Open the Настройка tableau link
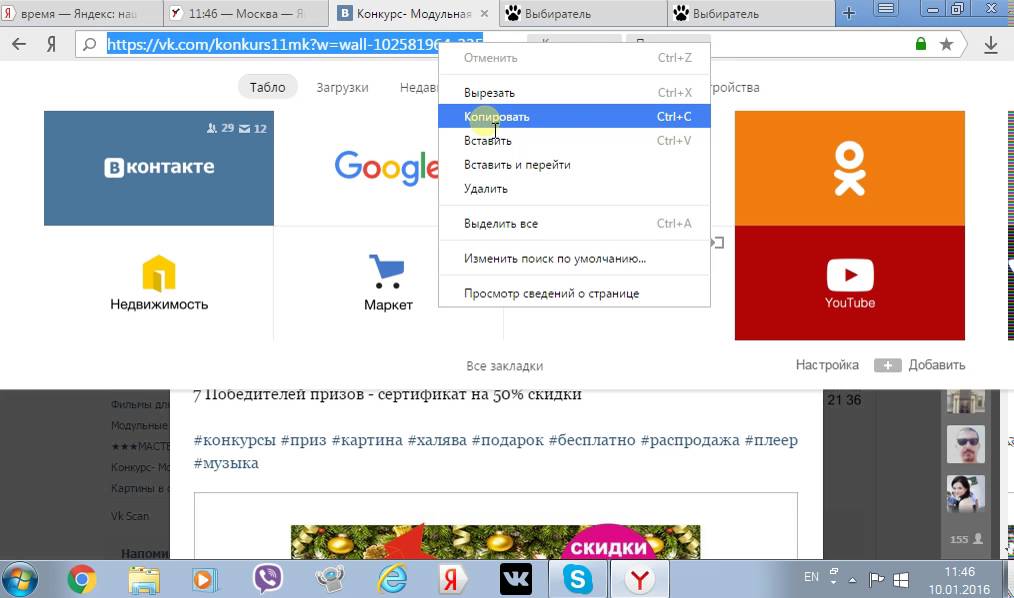Viewport: 1014px width, 598px height. [827, 365]
